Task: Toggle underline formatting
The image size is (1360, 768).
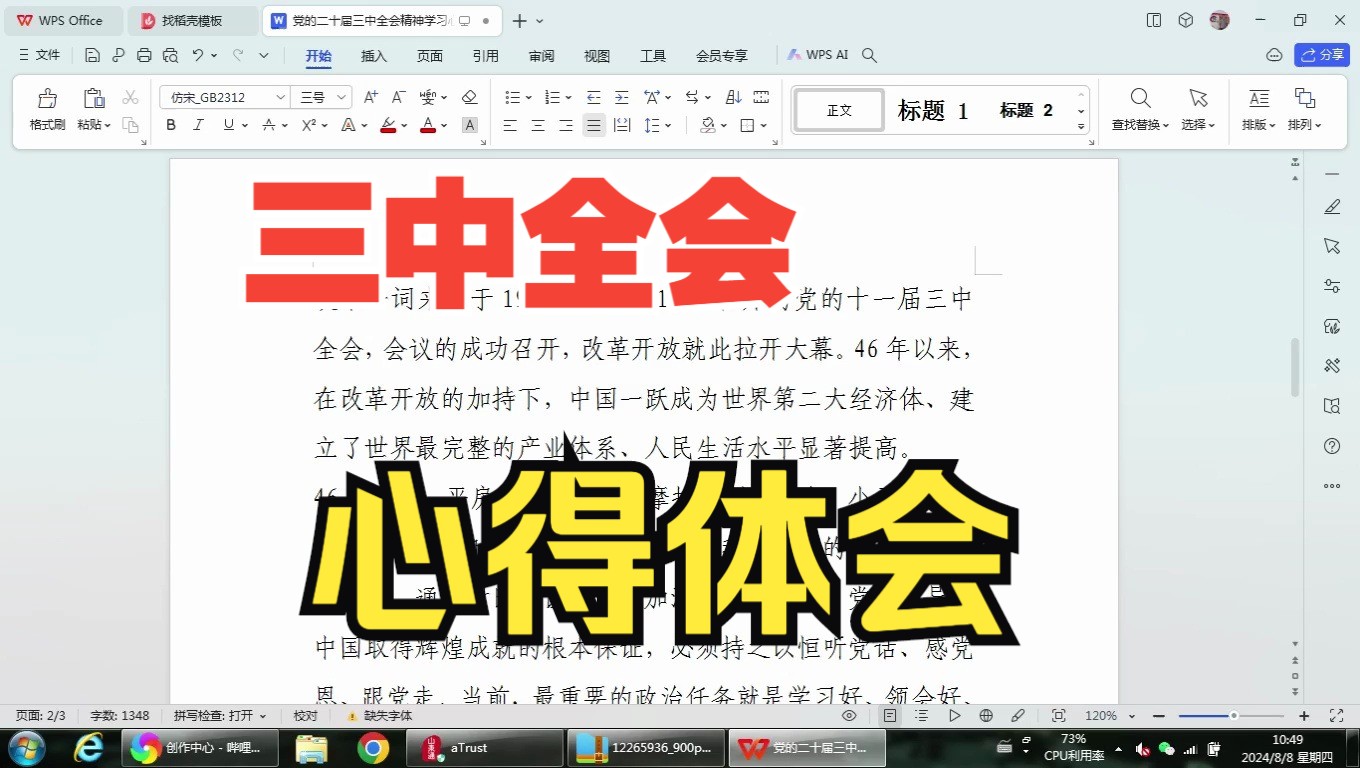Action: click(226, 124)
